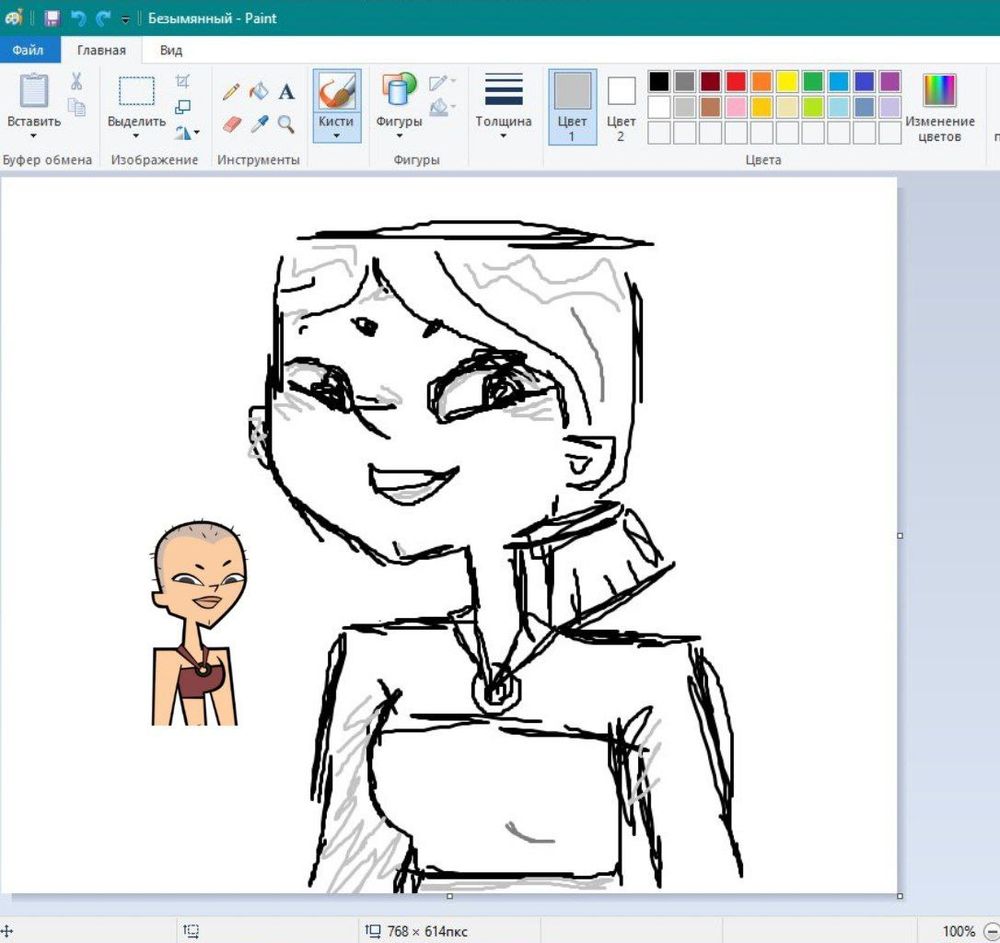Open the Вставить dropdown arrow

point(33,136)
